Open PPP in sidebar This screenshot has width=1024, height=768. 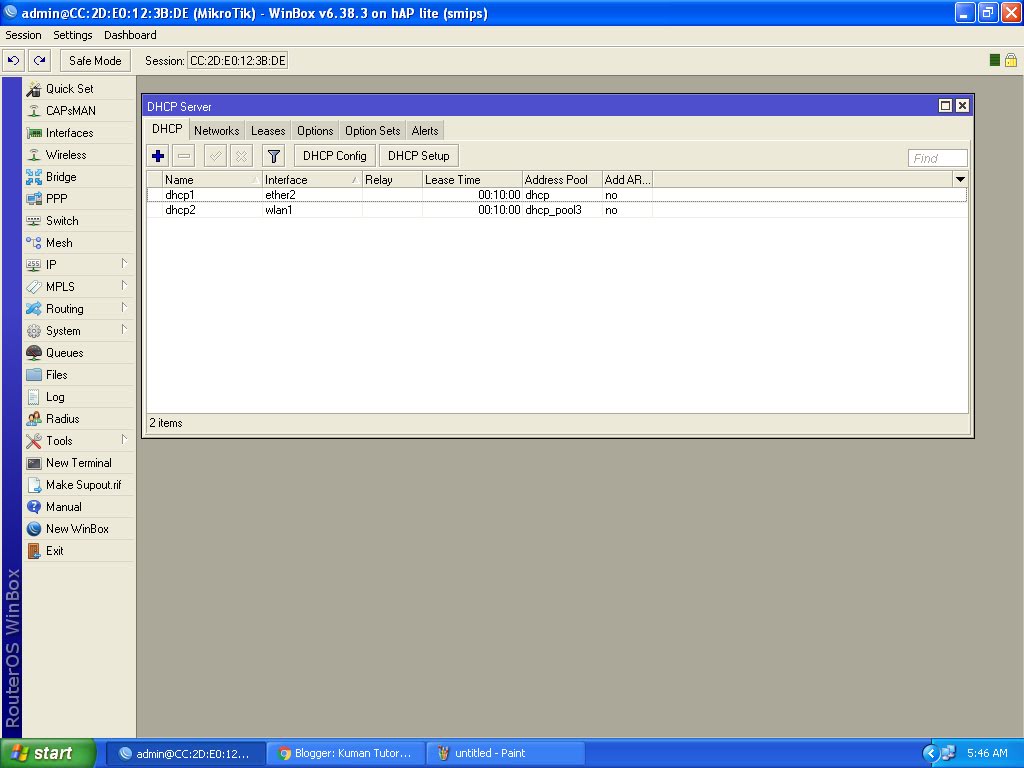point(78,199)
